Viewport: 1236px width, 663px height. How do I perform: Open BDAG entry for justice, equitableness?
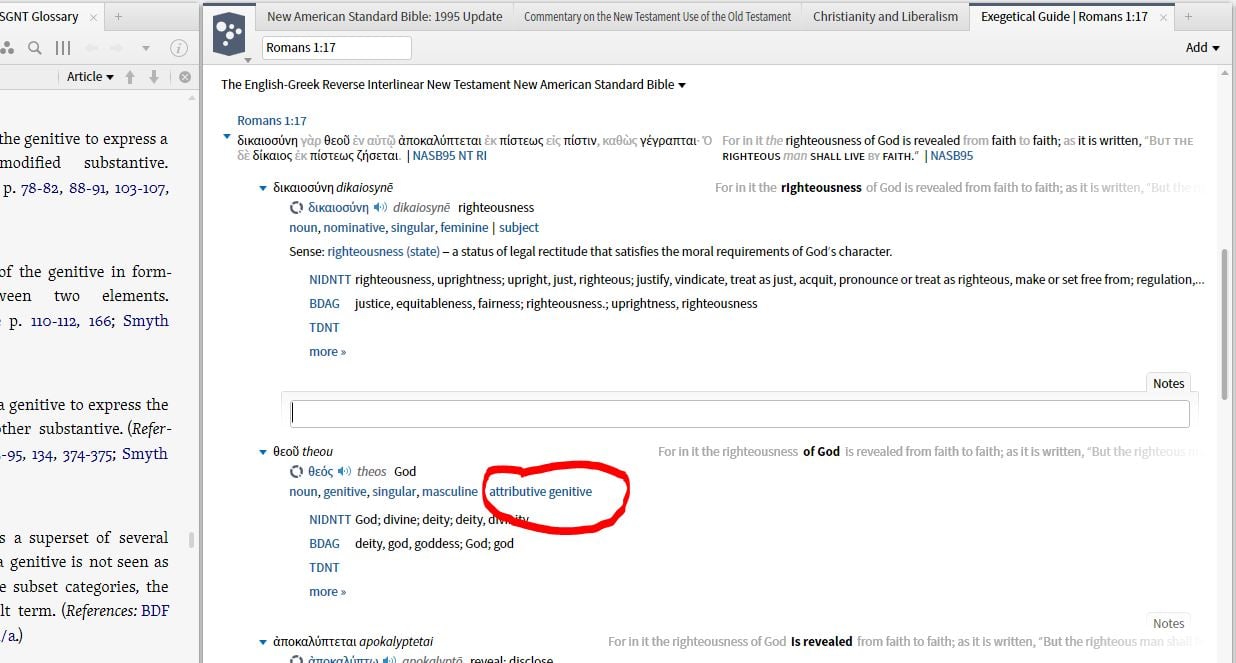pos(325,304)
